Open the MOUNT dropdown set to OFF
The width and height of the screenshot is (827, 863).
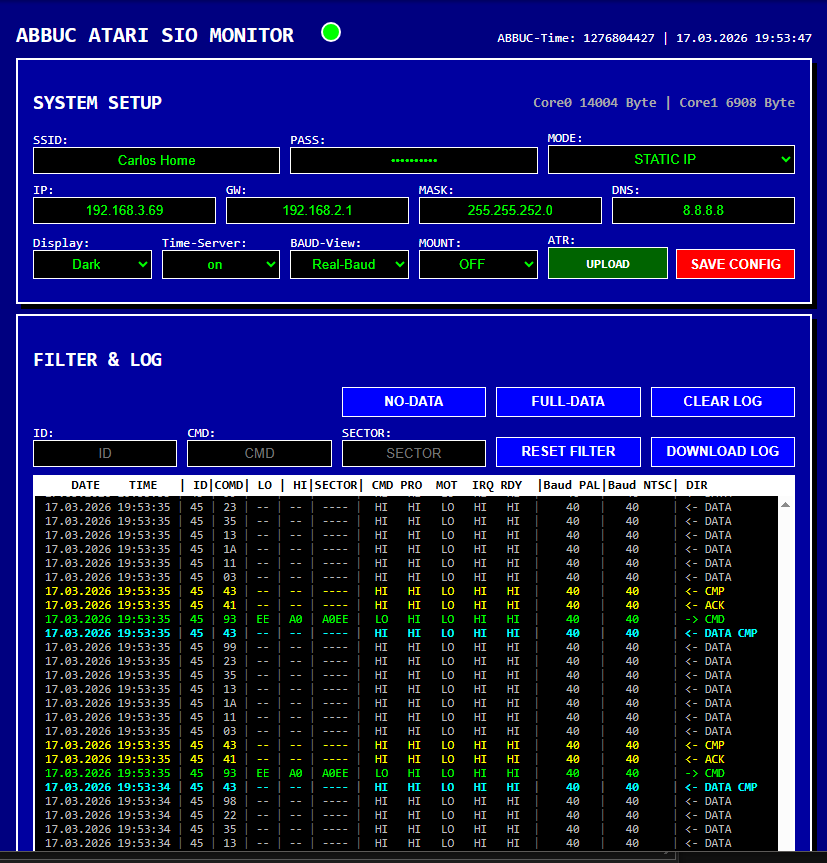tap(478, 263)
